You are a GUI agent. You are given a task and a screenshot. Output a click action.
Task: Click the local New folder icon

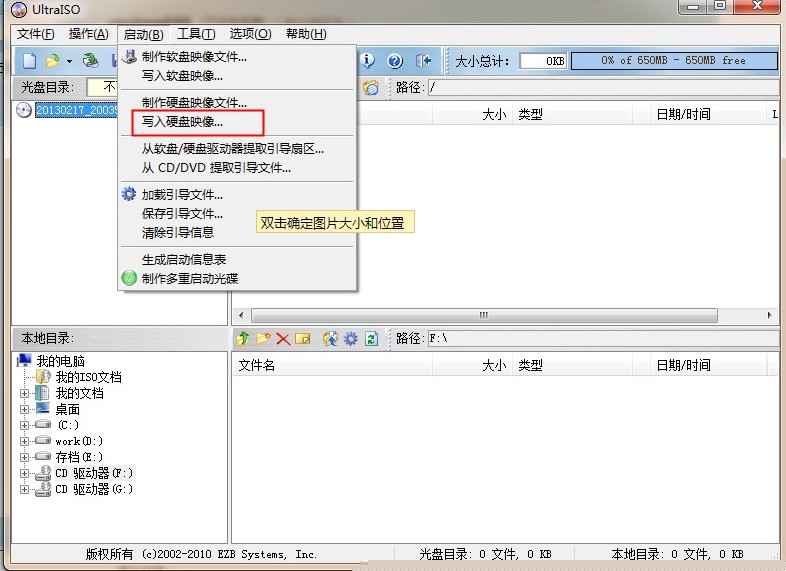(x=263, y=338)
